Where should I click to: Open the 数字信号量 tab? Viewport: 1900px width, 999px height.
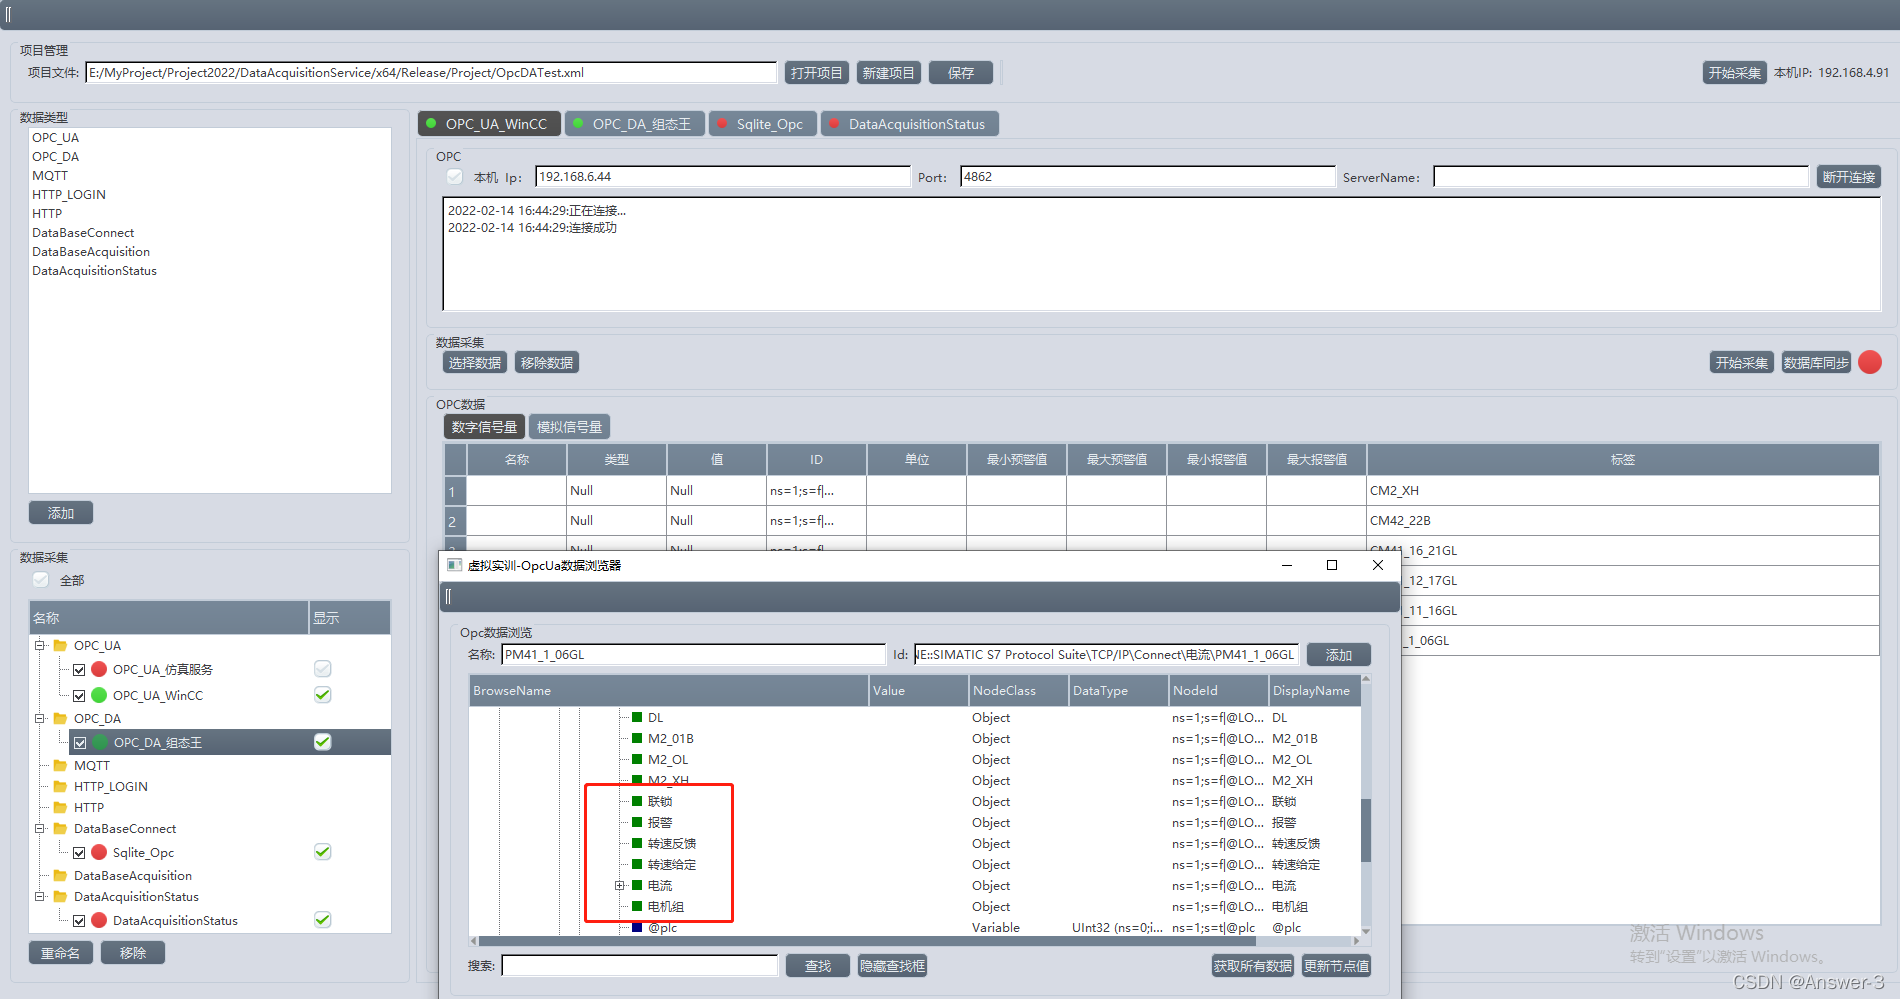click(x=484, y=427)
